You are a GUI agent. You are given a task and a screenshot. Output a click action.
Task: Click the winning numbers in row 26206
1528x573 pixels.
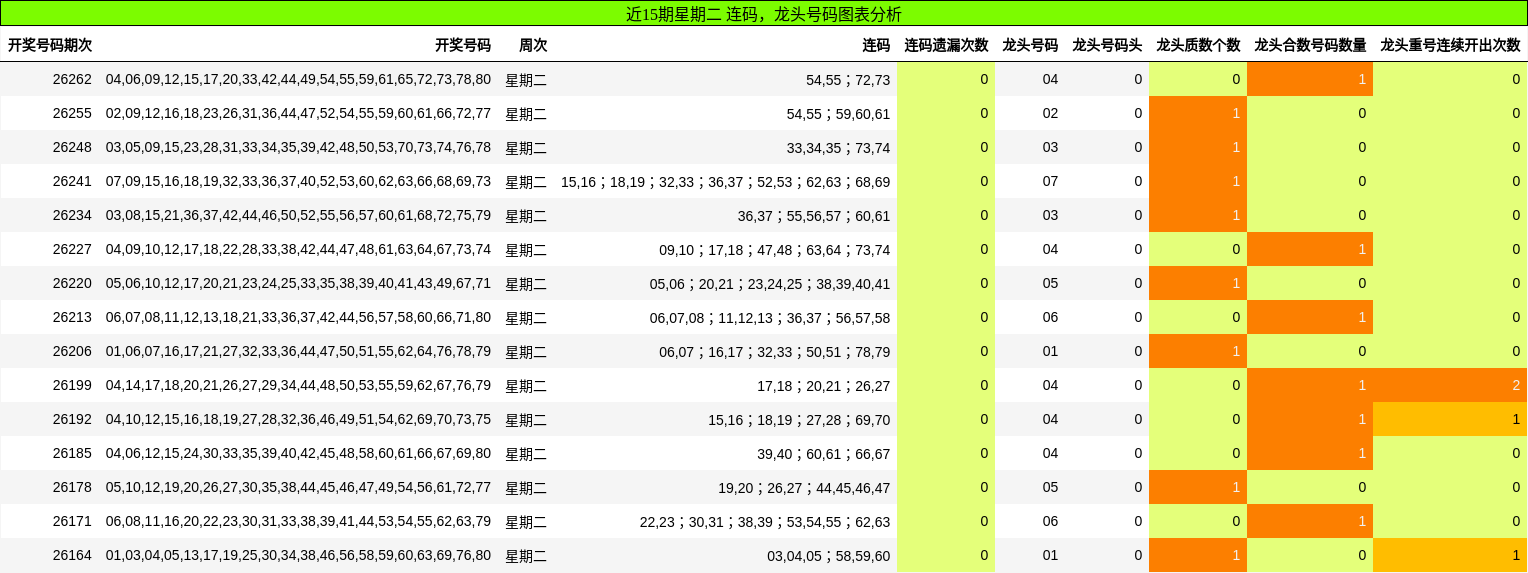(298, 351)
